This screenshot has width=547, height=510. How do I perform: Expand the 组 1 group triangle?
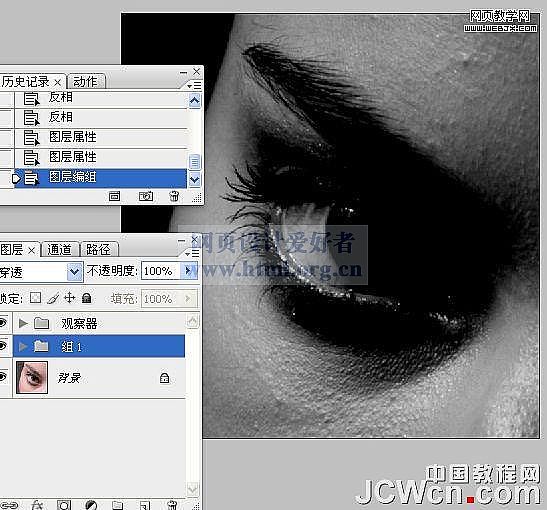click(23, 346)
